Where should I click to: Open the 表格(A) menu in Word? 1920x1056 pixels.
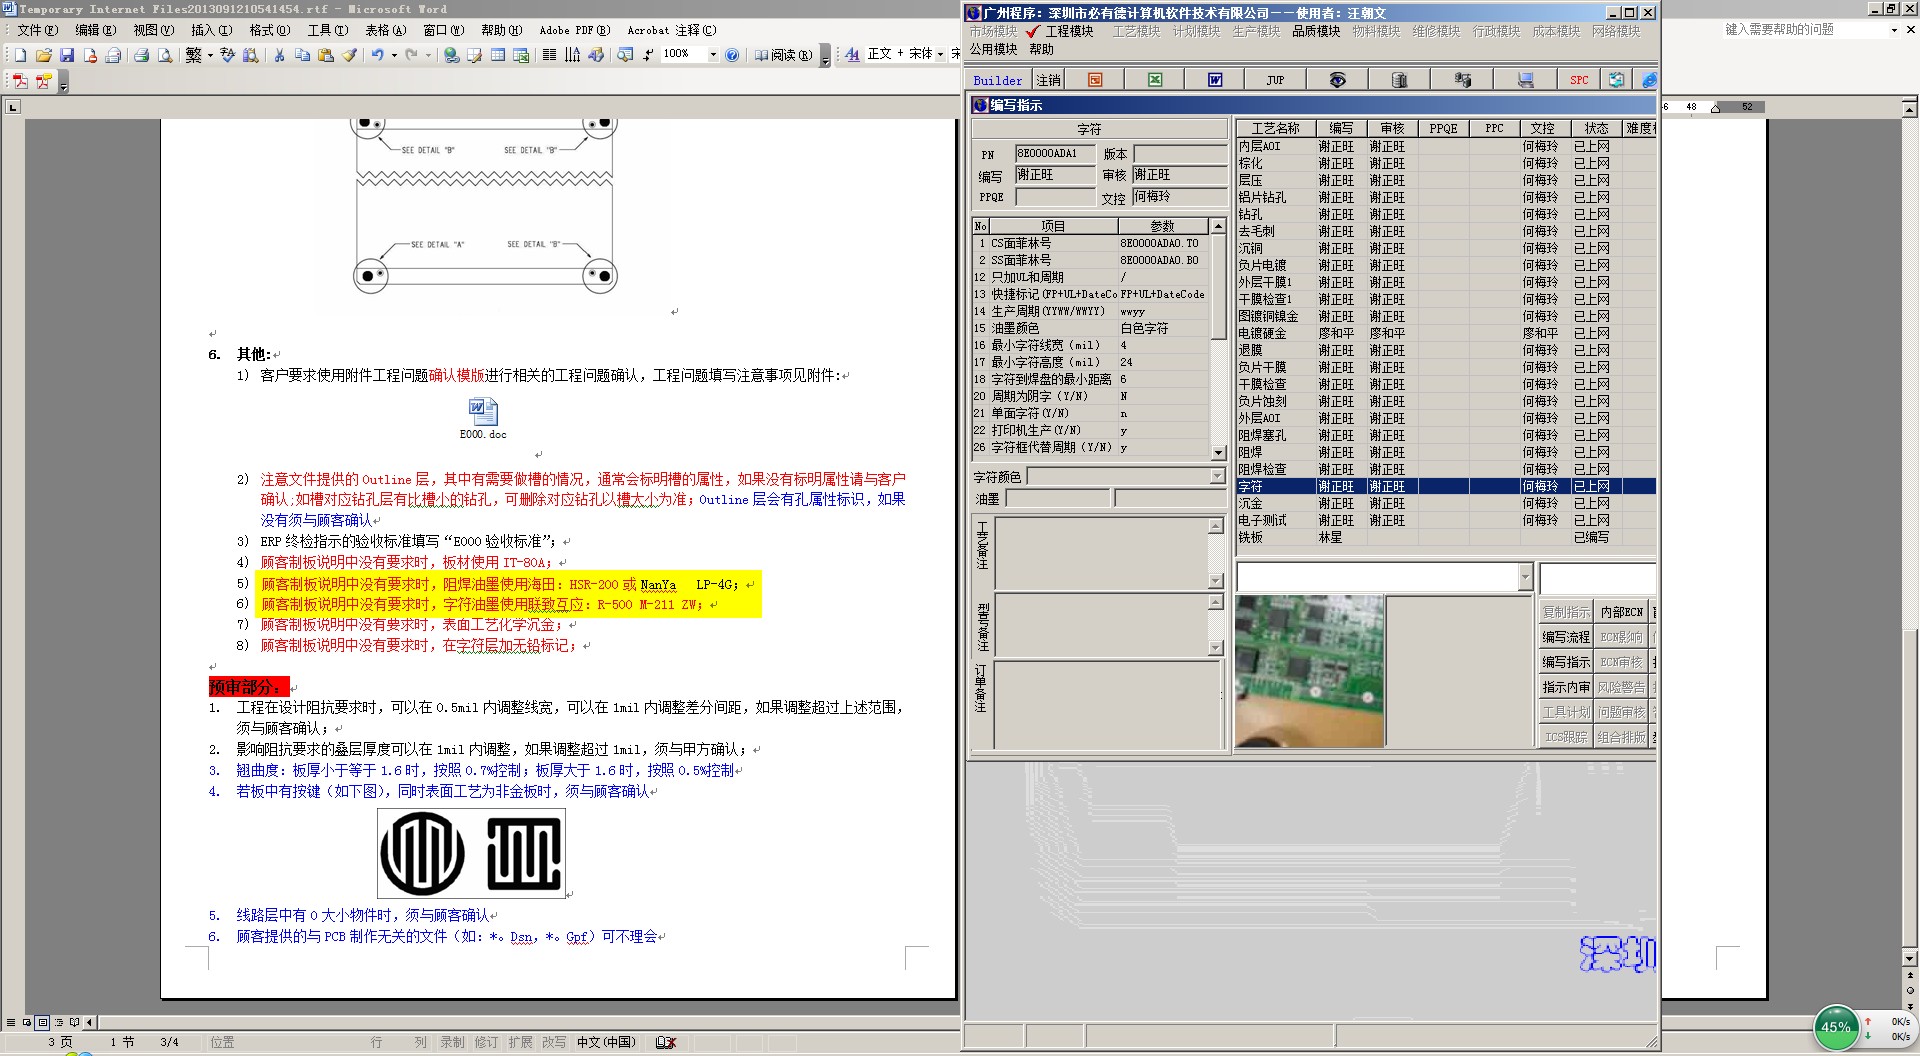coord(385,30)
